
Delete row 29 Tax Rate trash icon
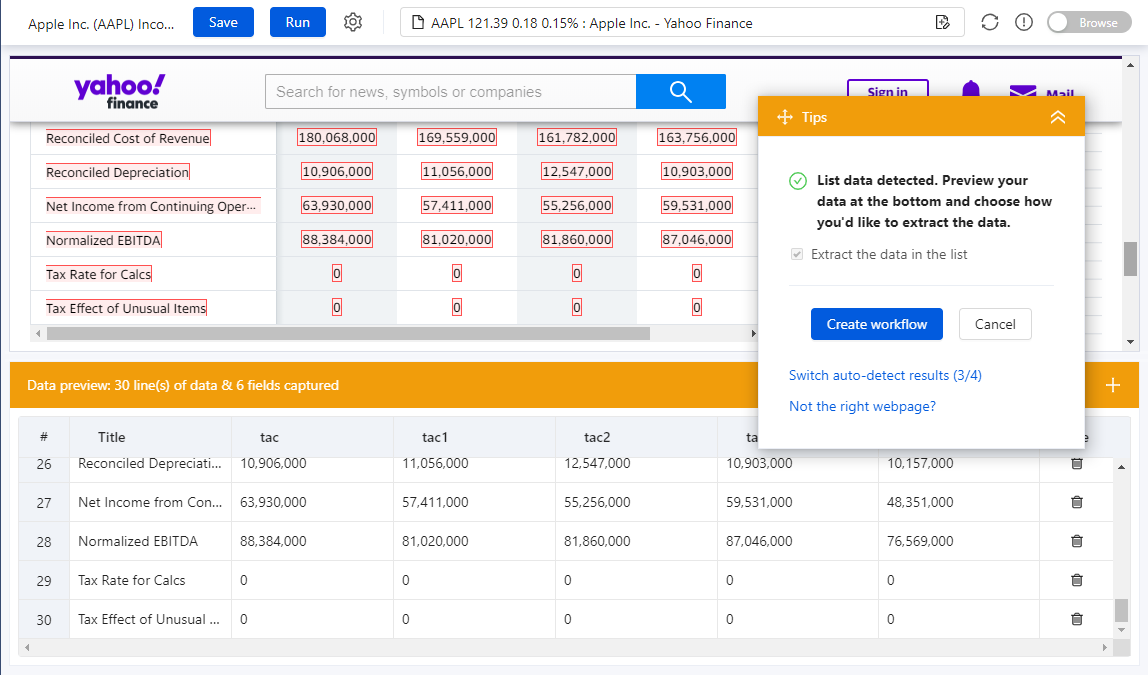pyautogui.click(x=1077, y=580)
